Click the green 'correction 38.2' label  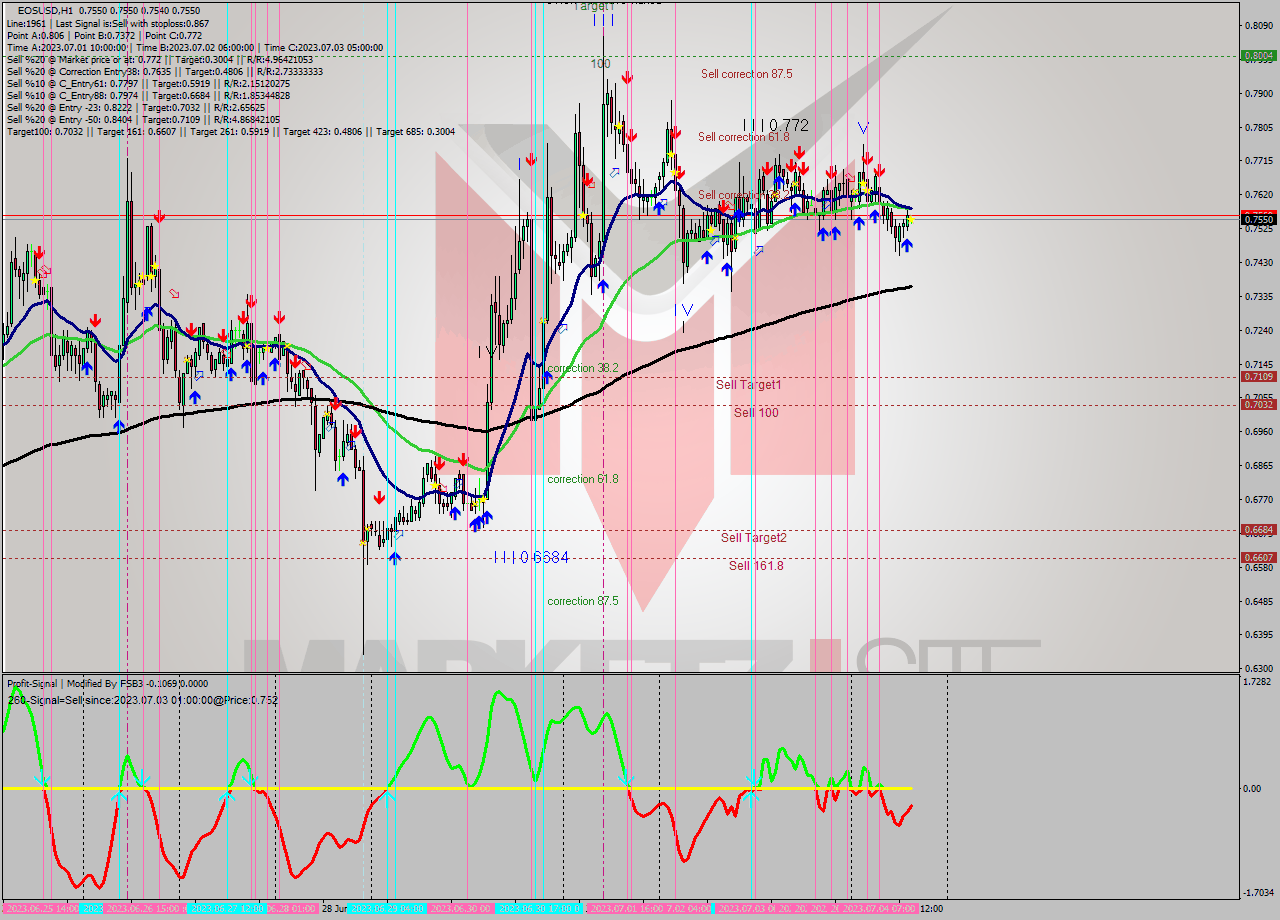pyautogui.click(x=583, y=368)
